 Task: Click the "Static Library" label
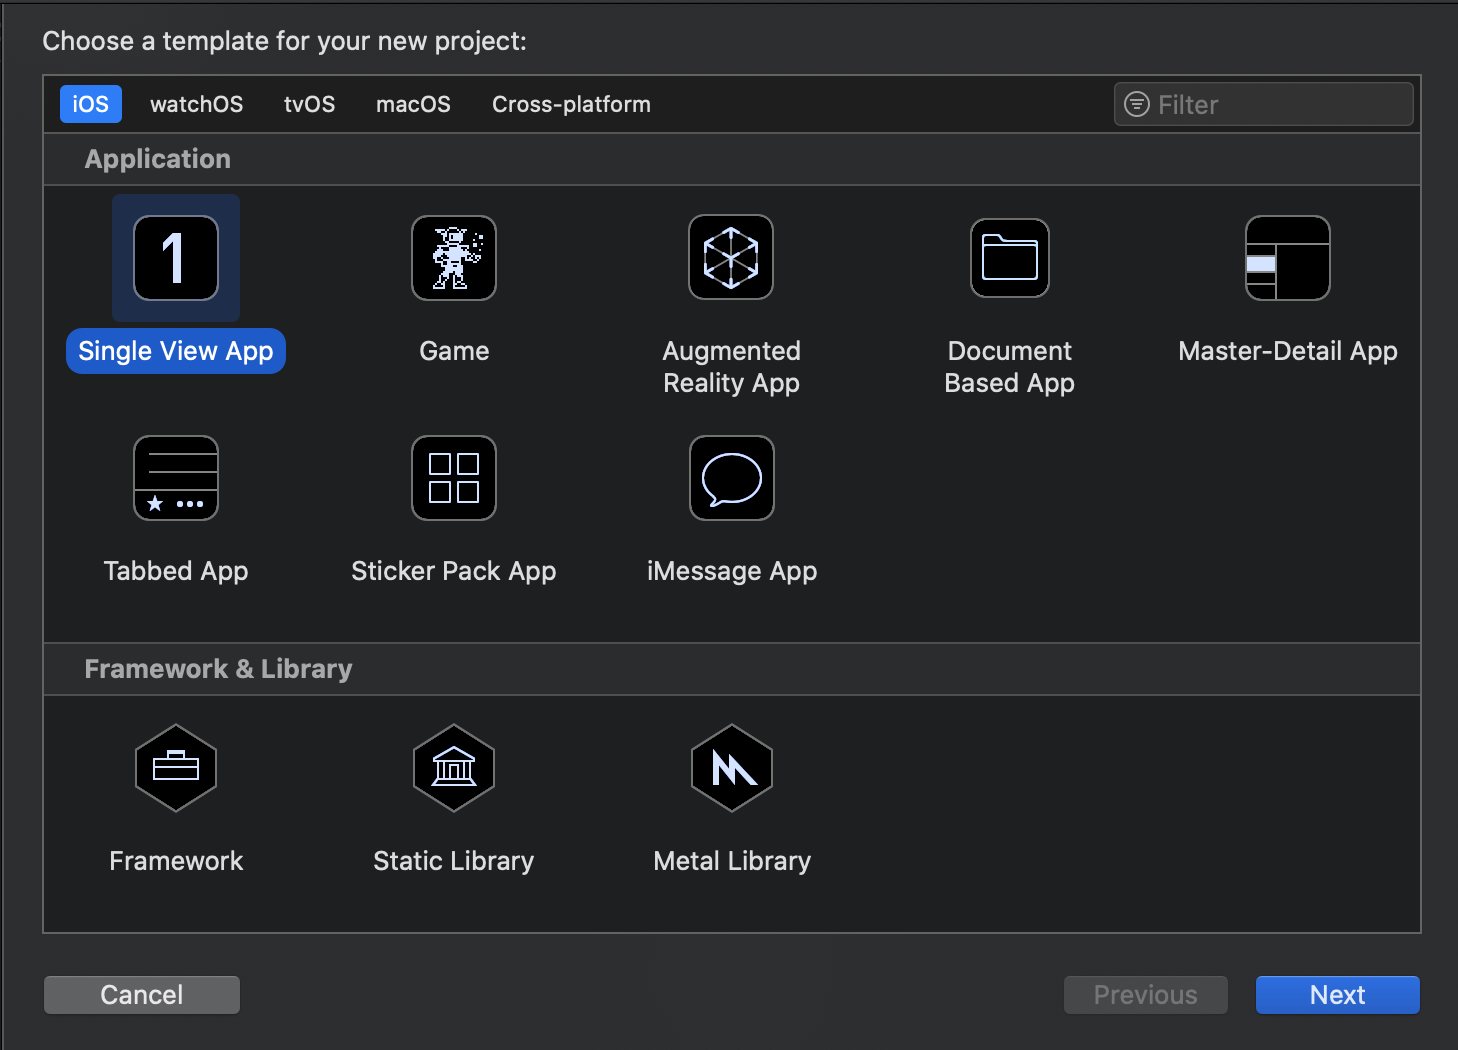click(454, 861)
